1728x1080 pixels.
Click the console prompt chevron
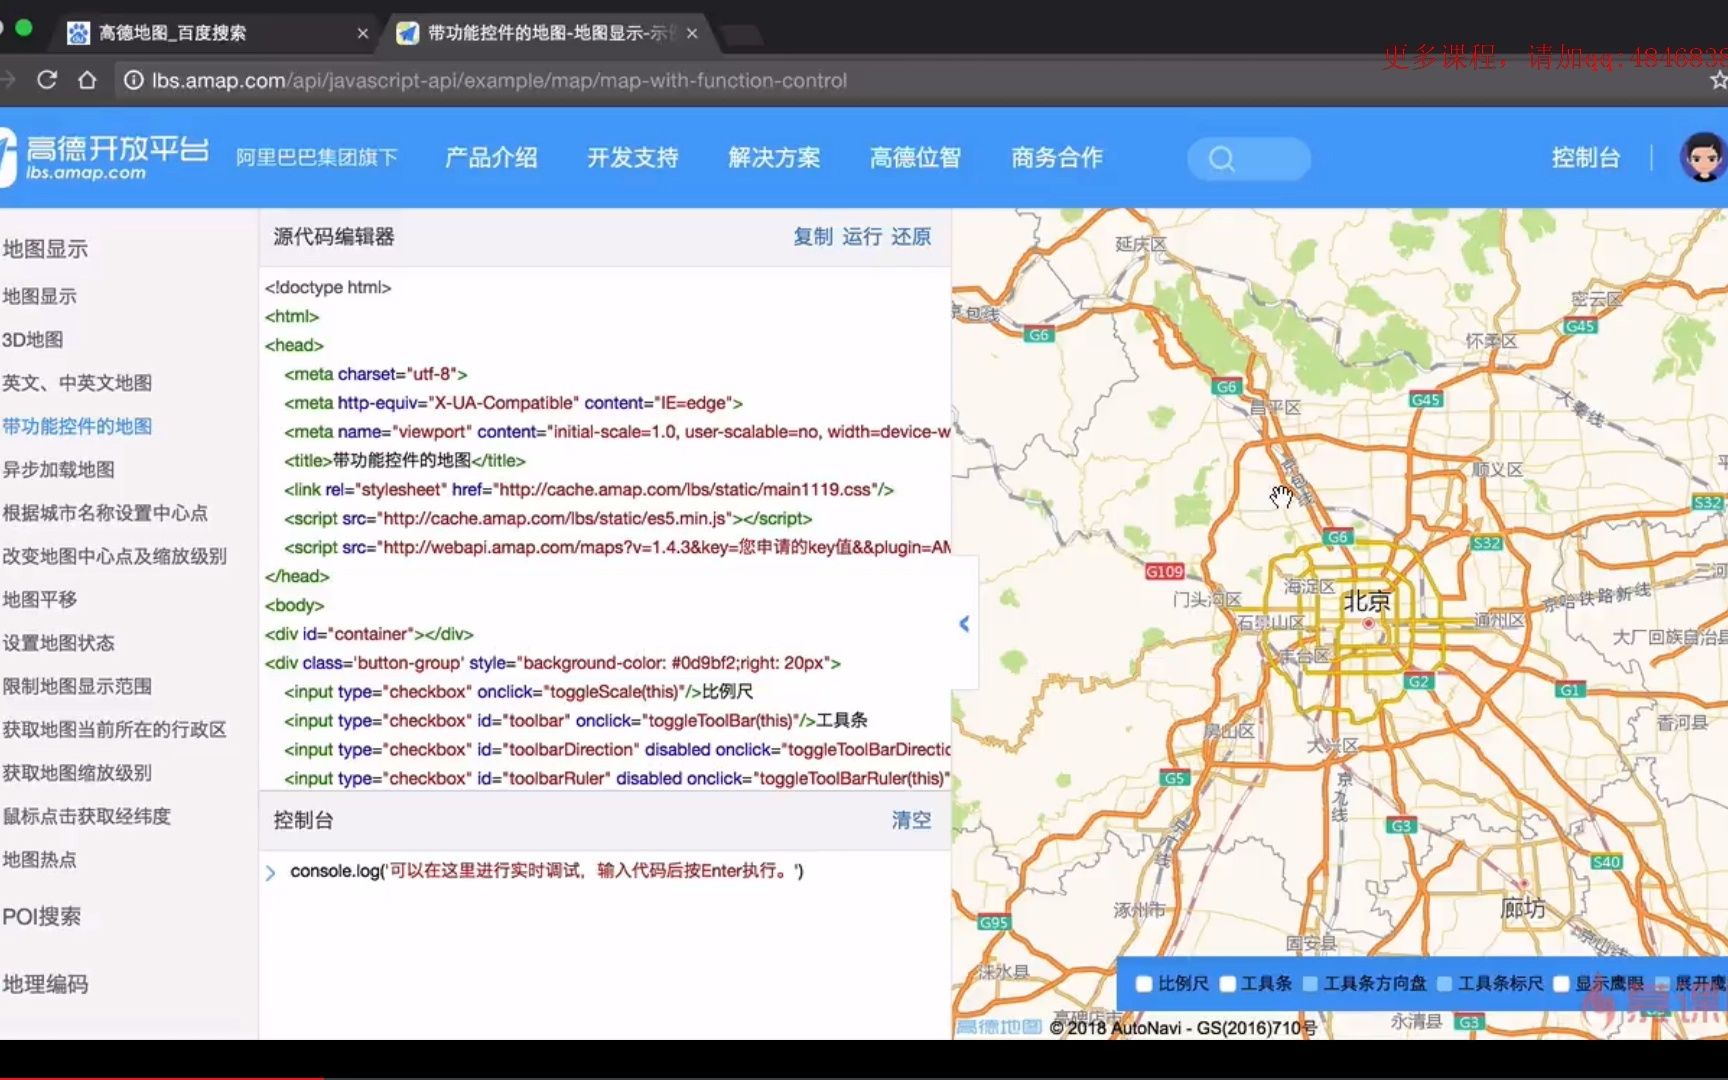click(x=270, y=872)
